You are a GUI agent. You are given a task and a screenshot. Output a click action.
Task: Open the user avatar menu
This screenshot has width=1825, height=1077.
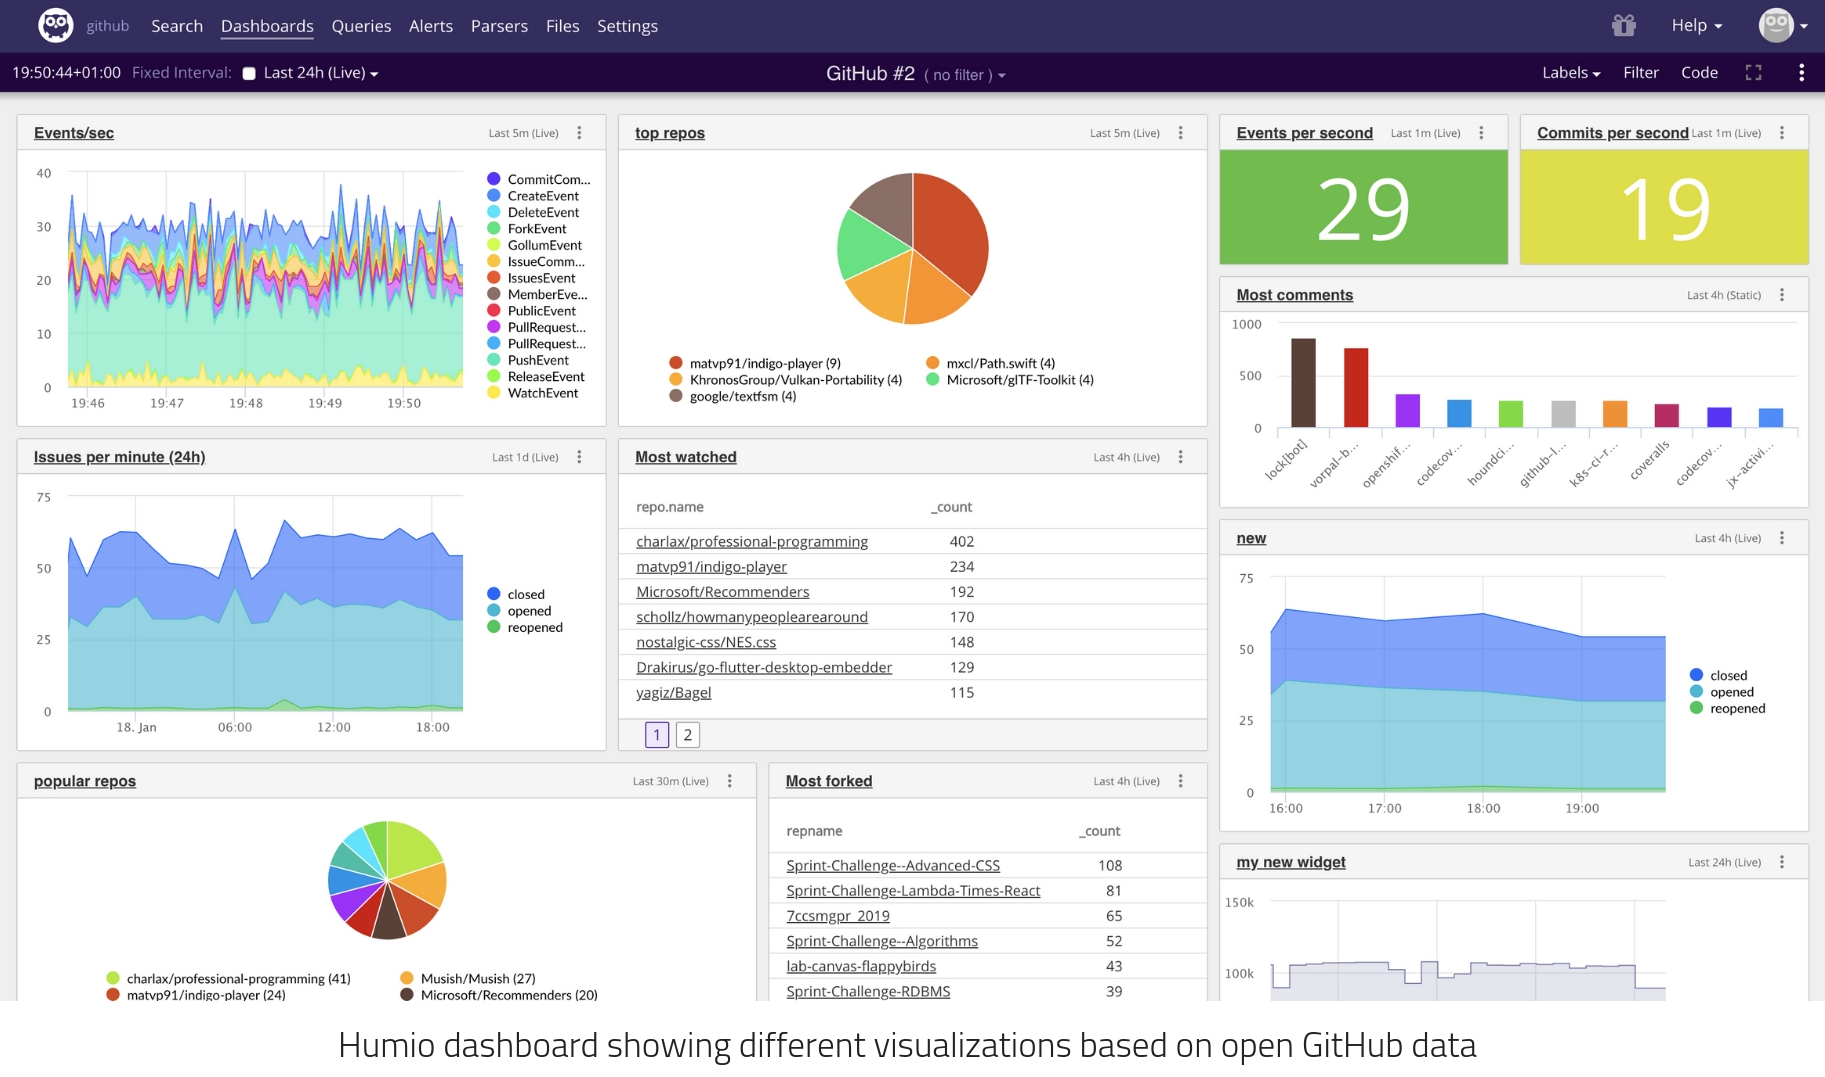(x=1783, y=25)
